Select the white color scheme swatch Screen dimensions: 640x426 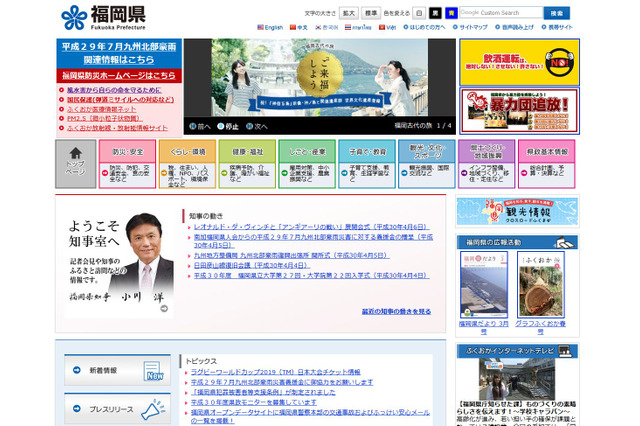pos(419,13)
